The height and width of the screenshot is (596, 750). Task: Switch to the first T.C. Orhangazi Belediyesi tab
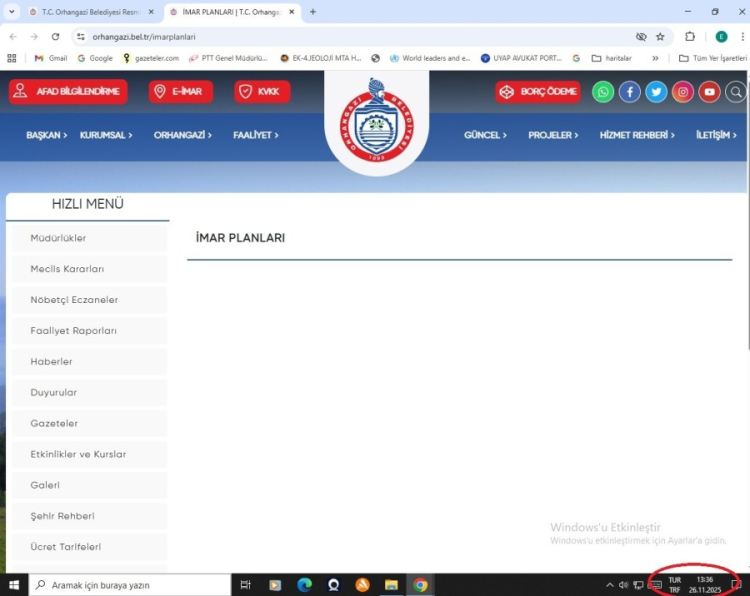pyautogui.click(x=84, y=12)
